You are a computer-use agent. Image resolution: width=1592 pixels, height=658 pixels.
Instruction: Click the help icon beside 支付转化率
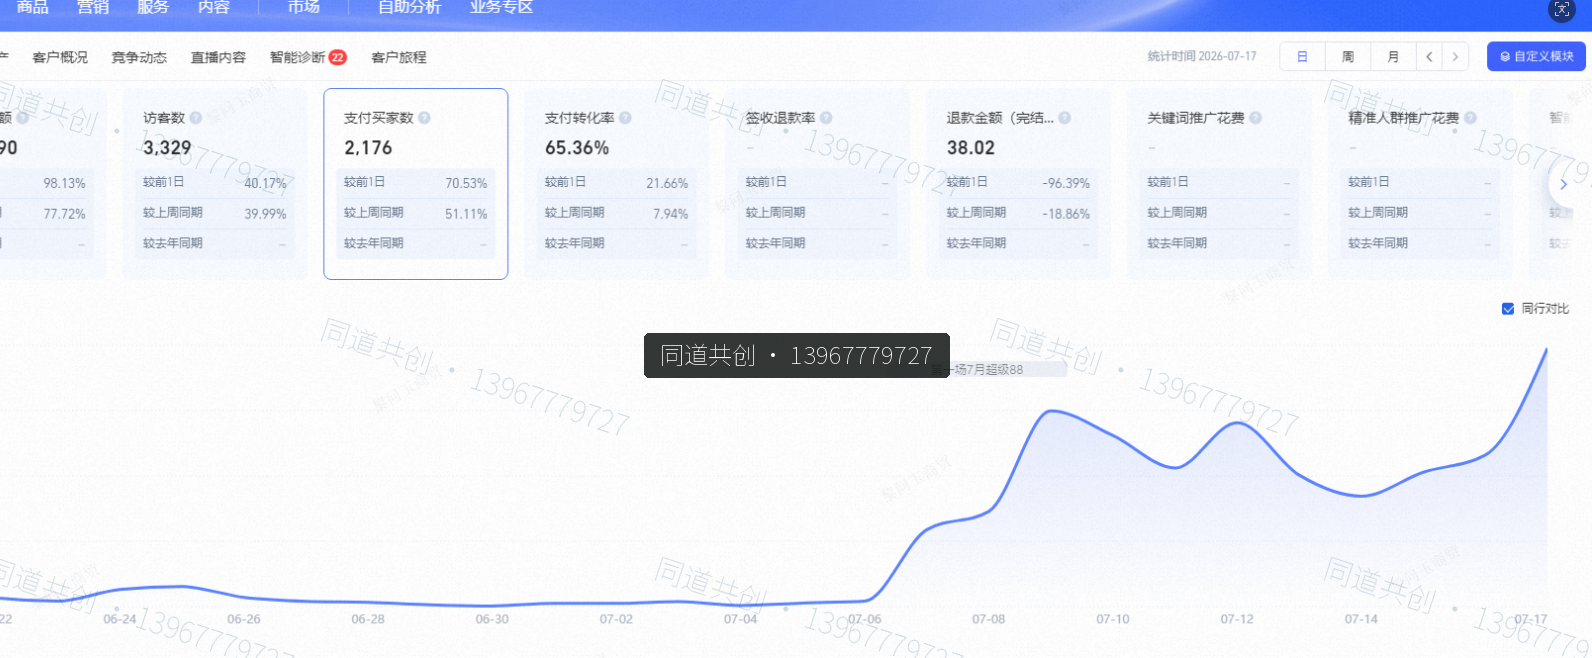click(625, 118)
